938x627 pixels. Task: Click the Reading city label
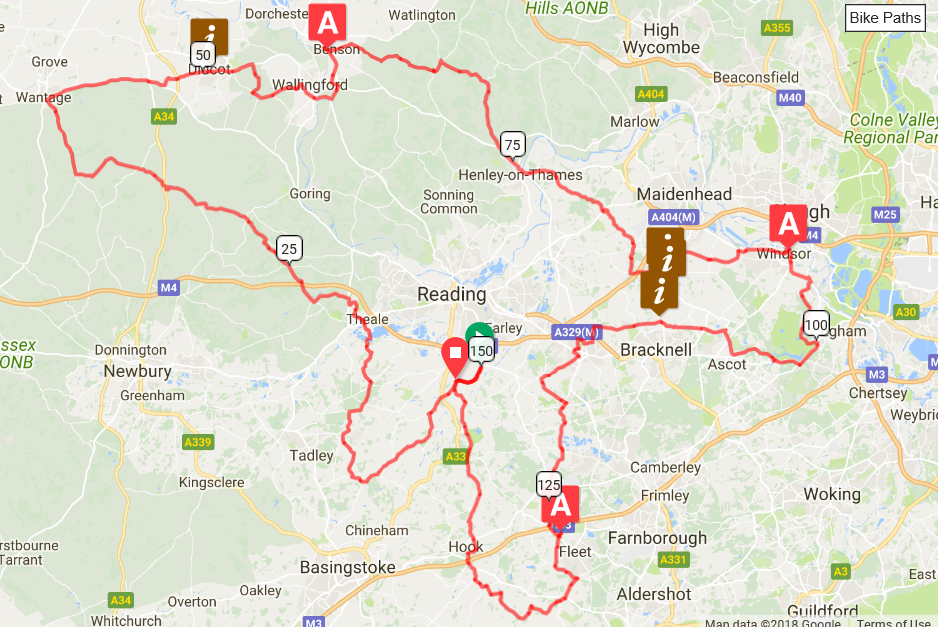tap(452, 294)
